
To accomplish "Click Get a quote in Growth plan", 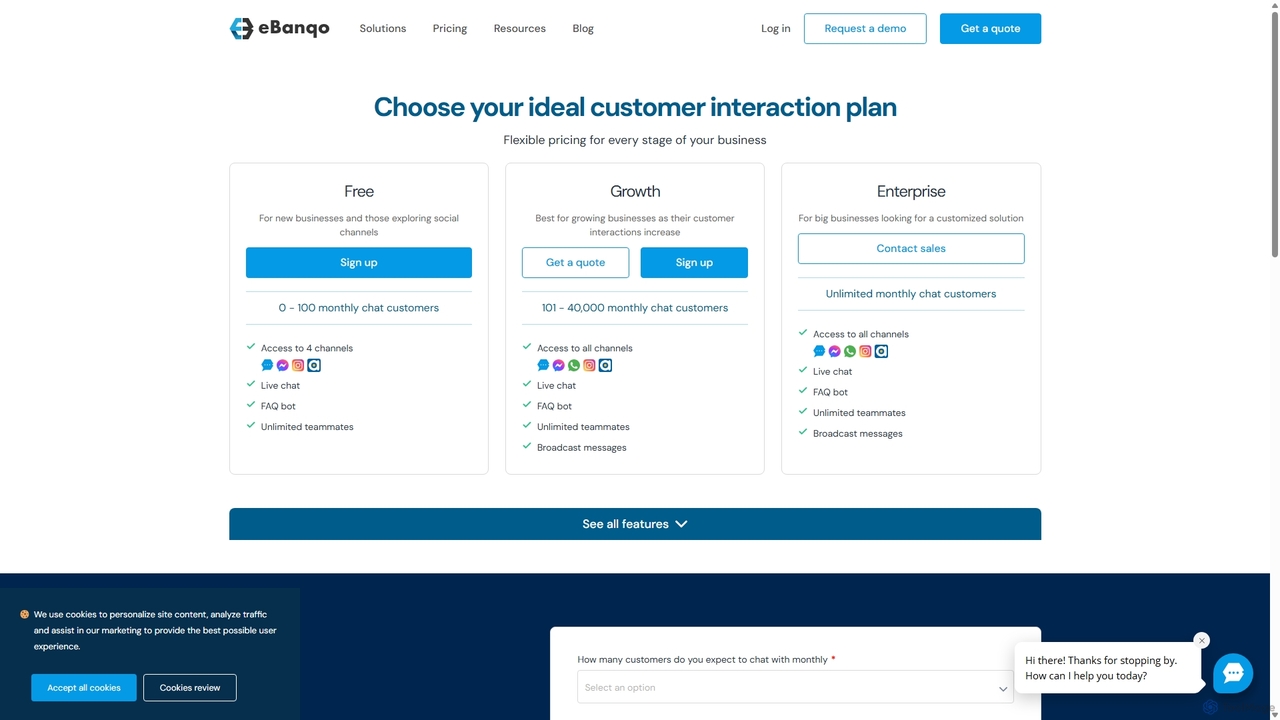I will (576, 262).
